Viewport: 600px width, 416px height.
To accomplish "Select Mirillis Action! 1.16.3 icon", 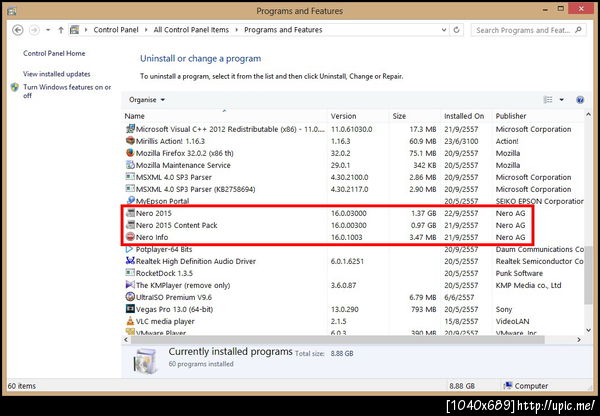I will [130, 140].
